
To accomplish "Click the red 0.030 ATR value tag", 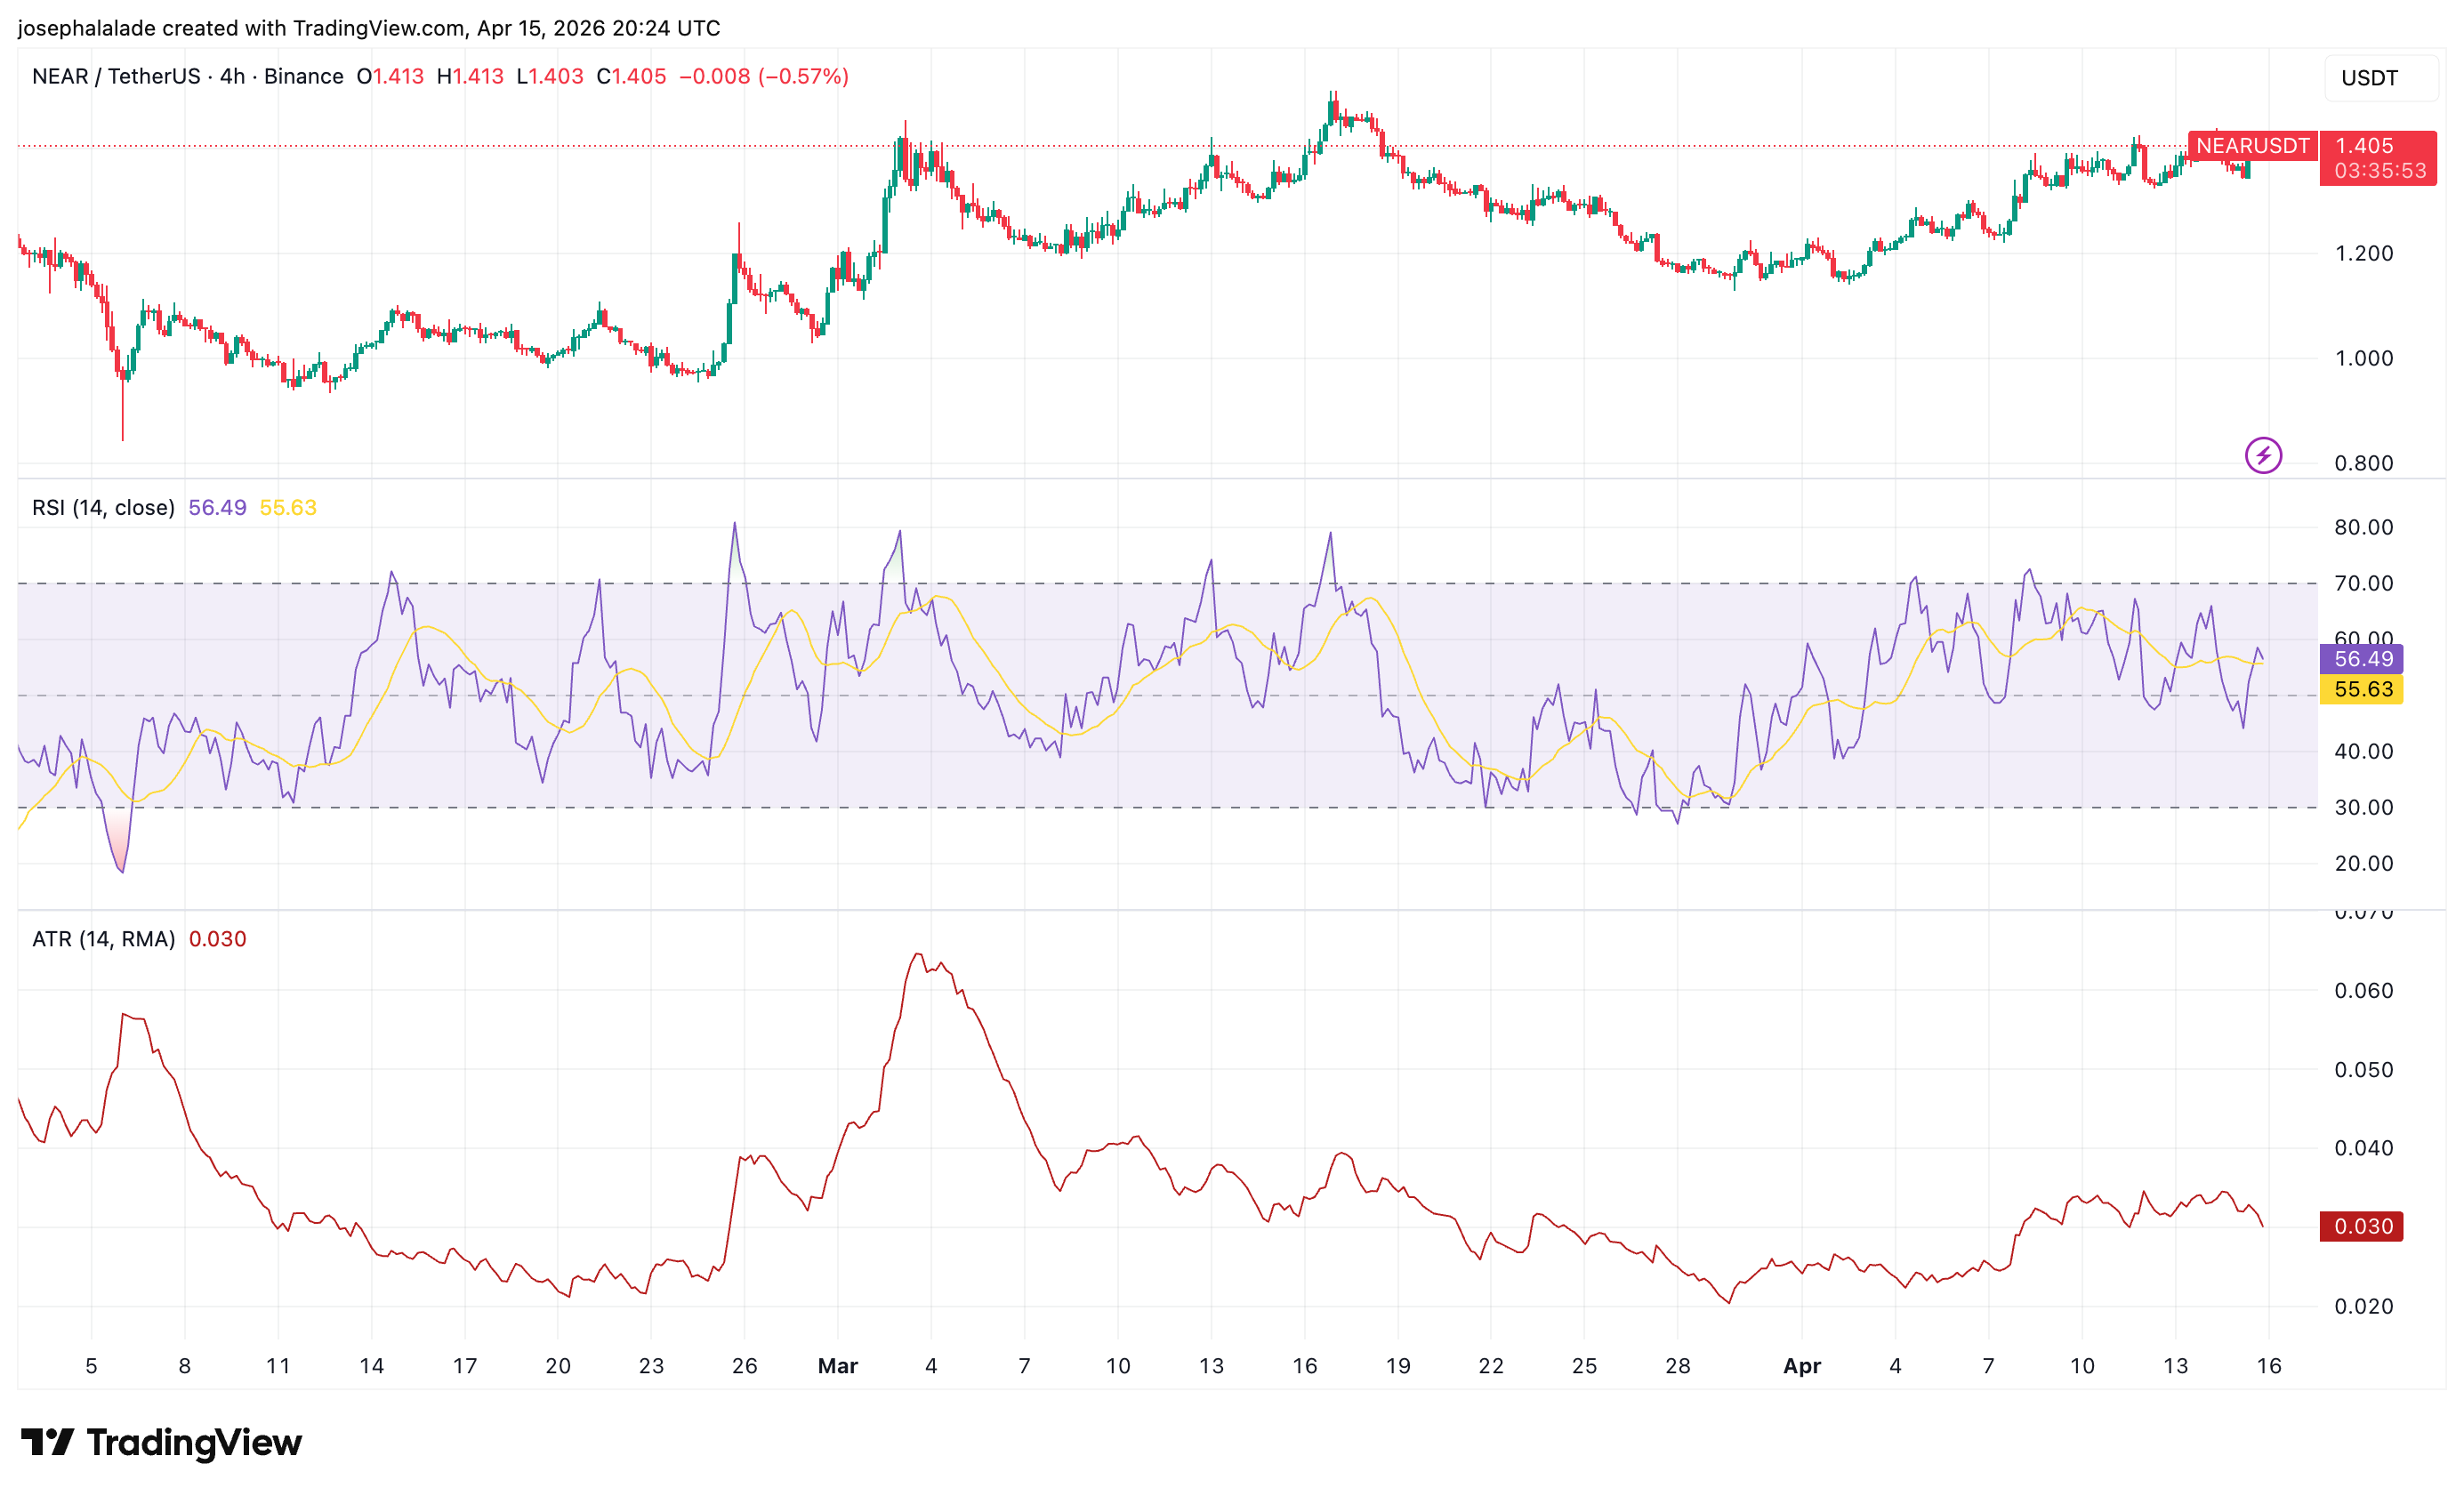I will click(x=2362, y=1226).
